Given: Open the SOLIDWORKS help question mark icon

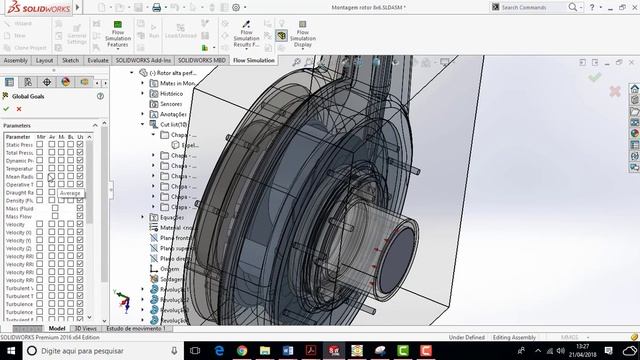Looking at the screenshot, I should tap(592, 7).
